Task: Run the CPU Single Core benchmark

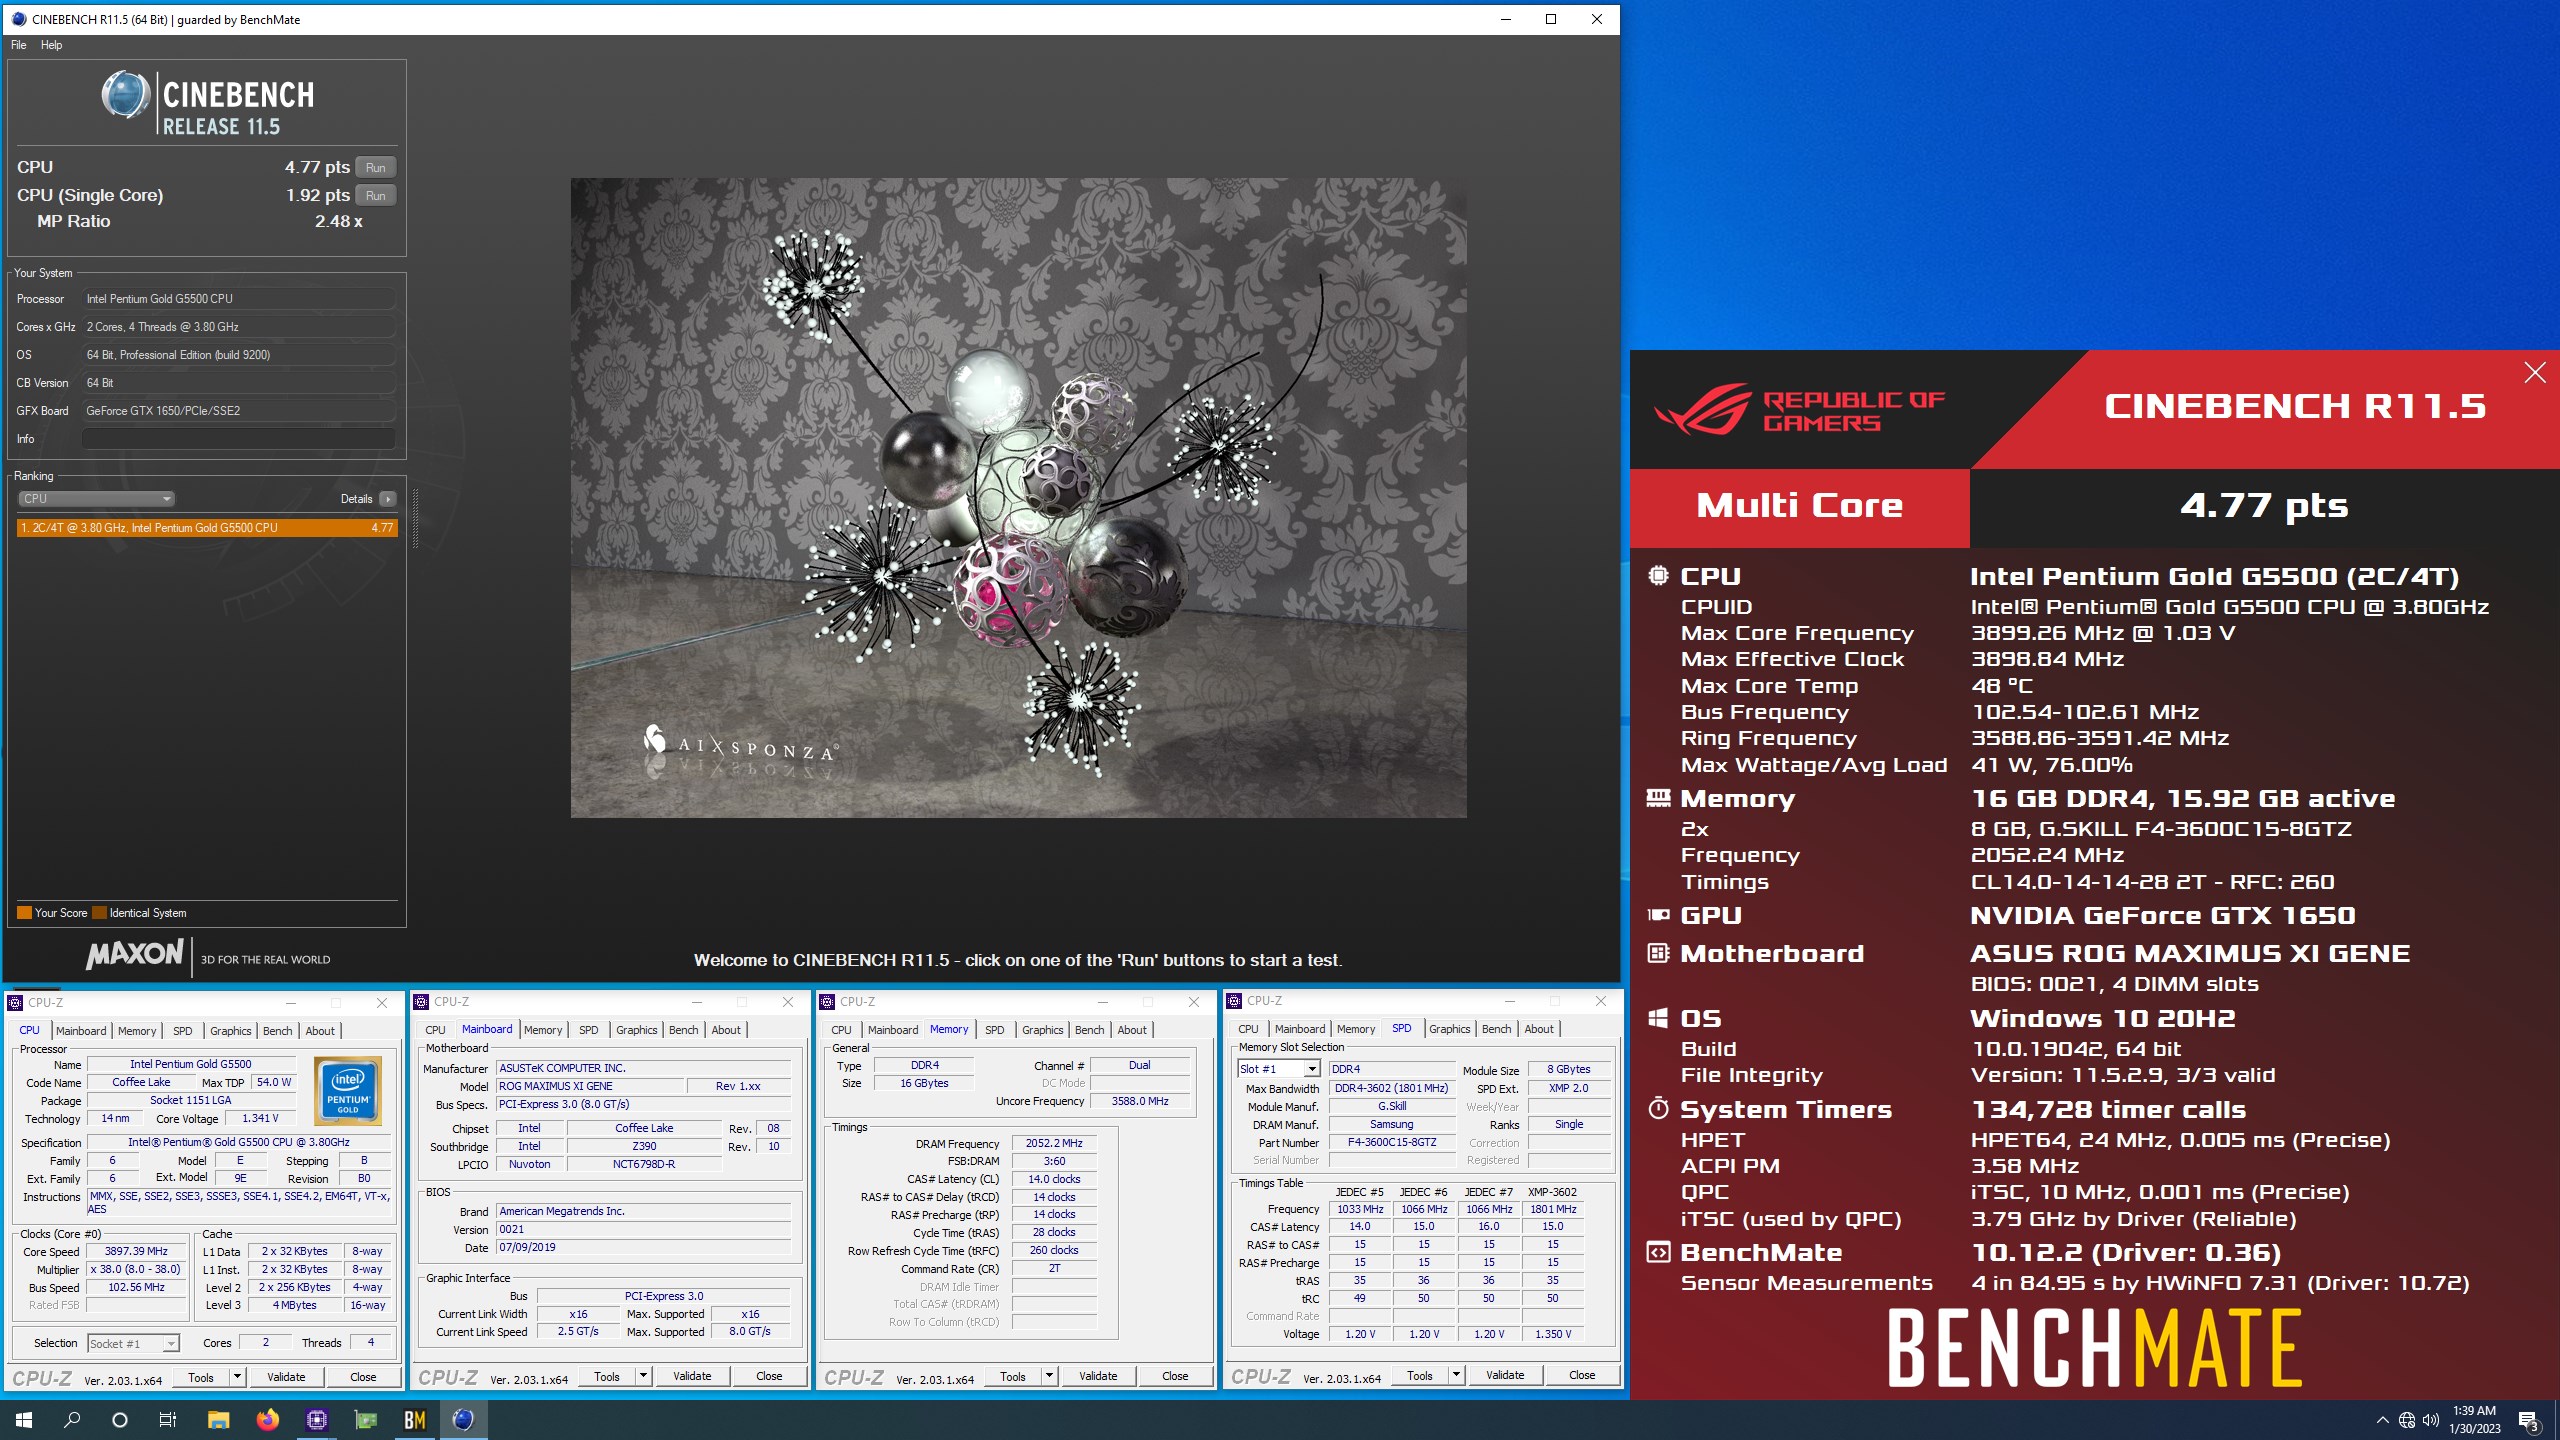Action: (x=376, y=195)
